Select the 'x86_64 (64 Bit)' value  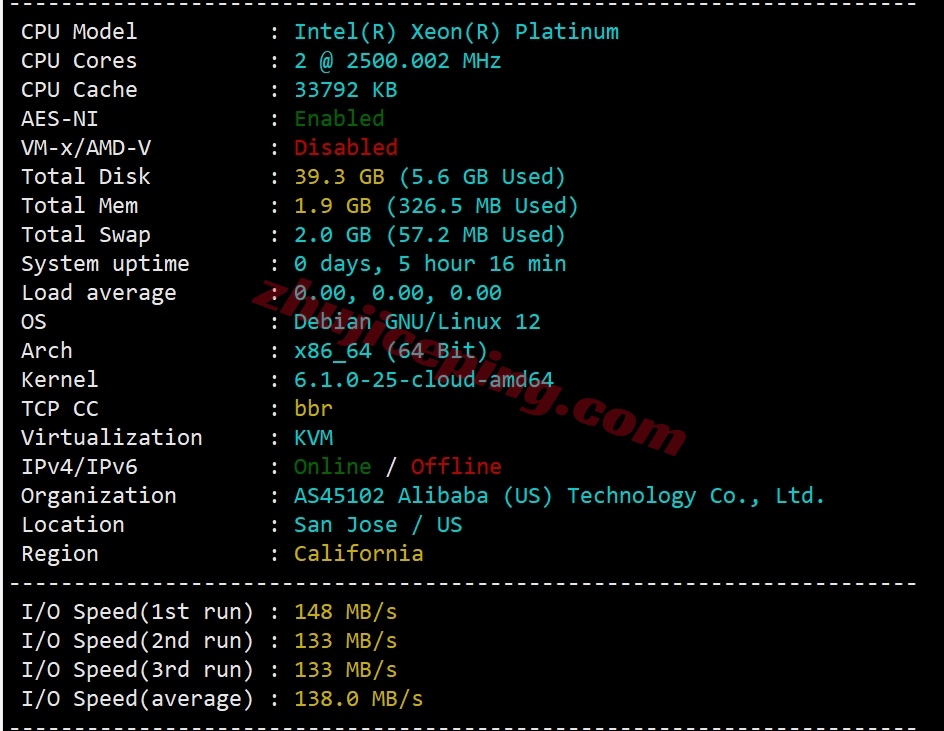tap(391, 350)
